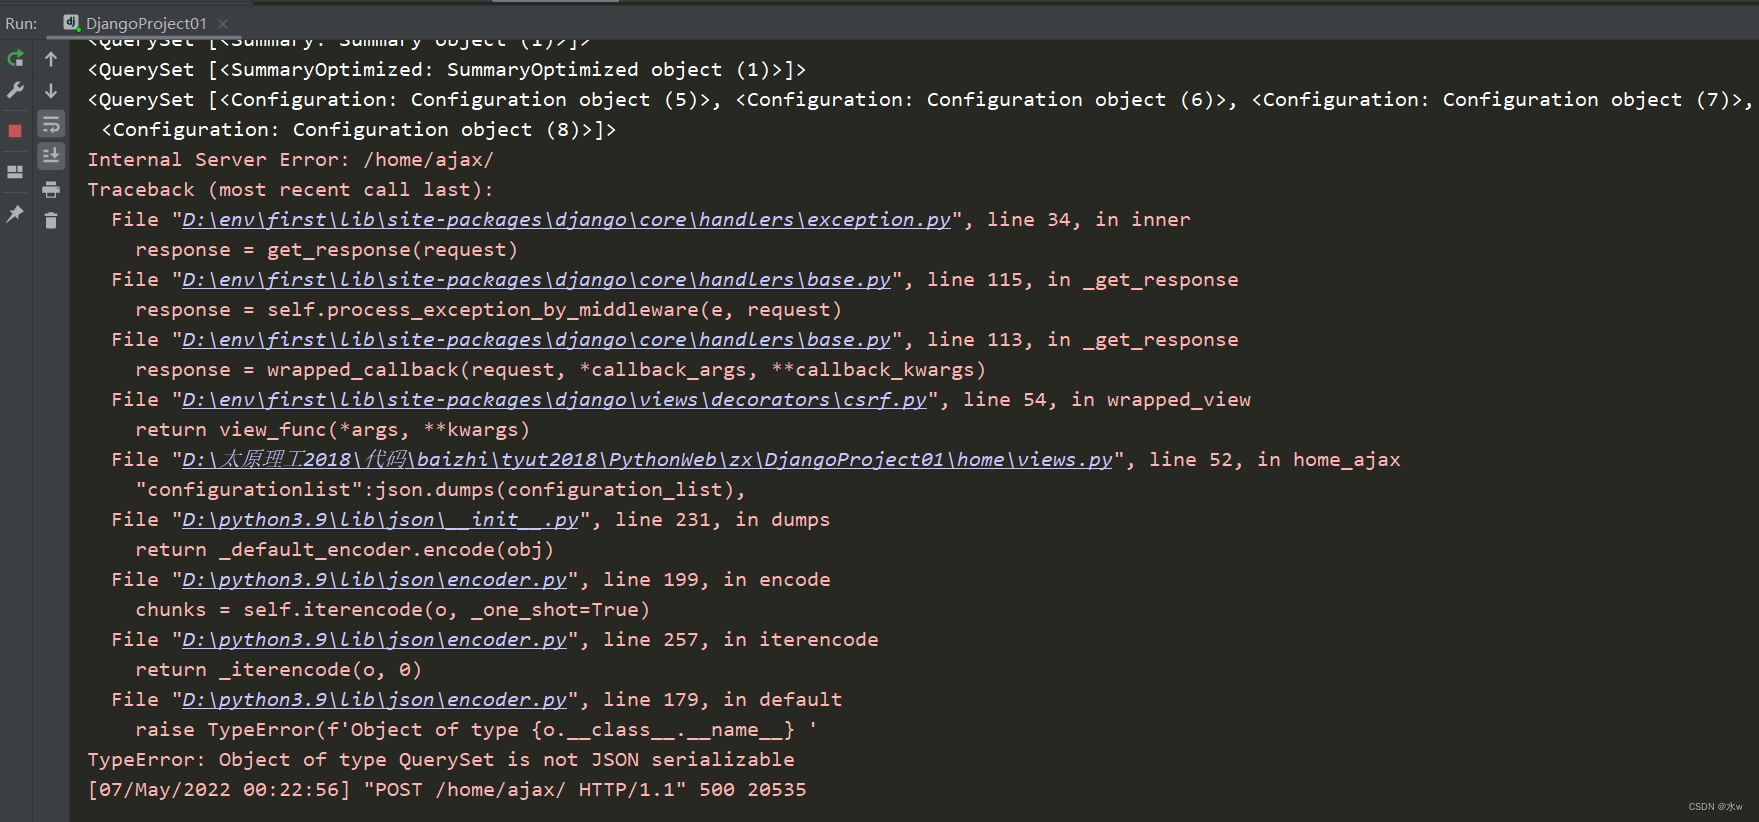Click the restore layout icon
Screen dimensions: 1759x822
point(15,172)
